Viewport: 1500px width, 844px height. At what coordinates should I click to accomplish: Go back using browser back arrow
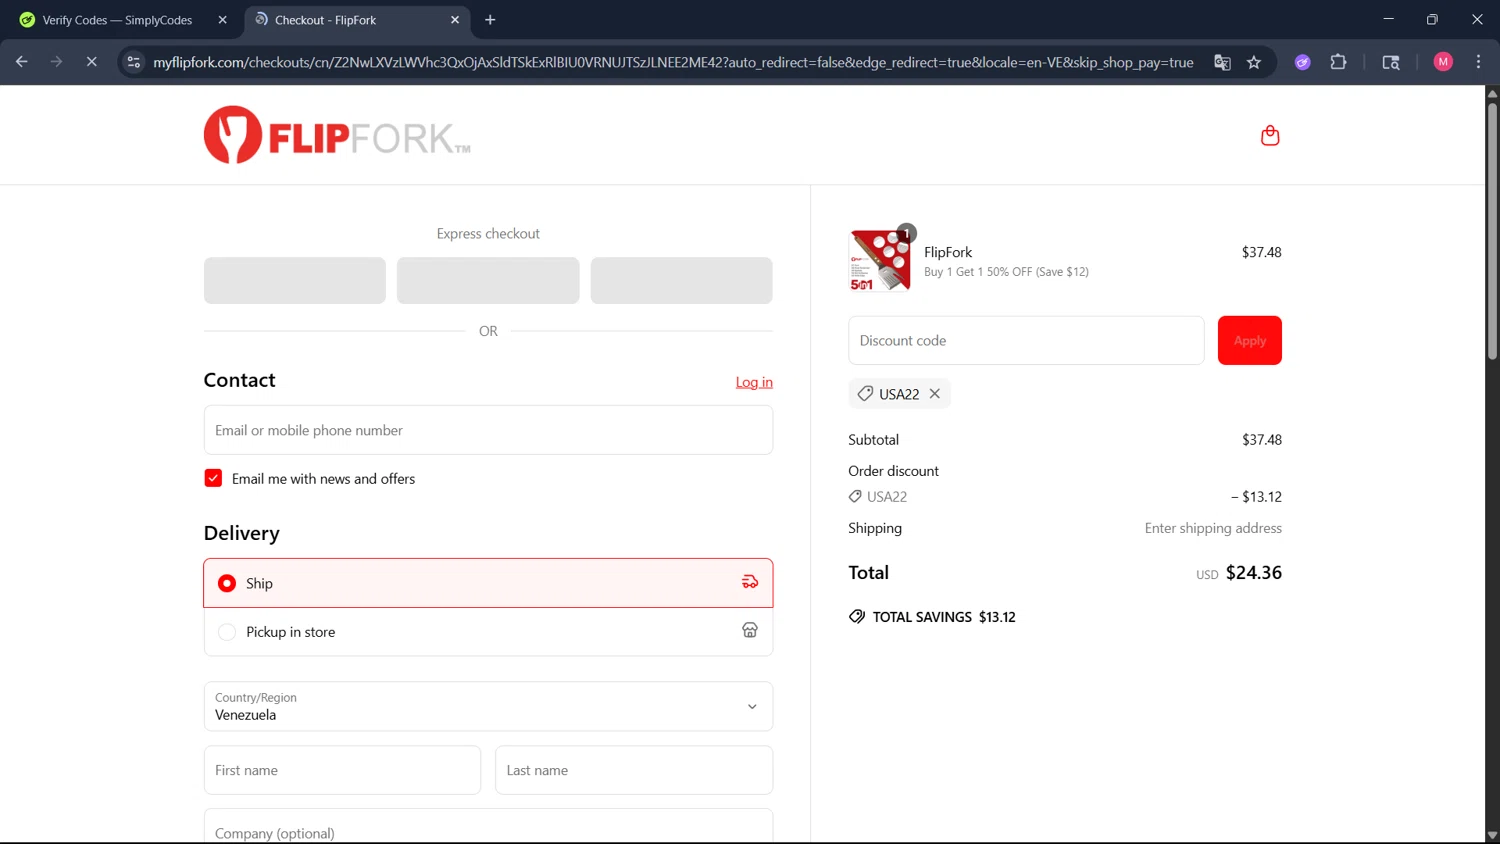coord(22,62)
